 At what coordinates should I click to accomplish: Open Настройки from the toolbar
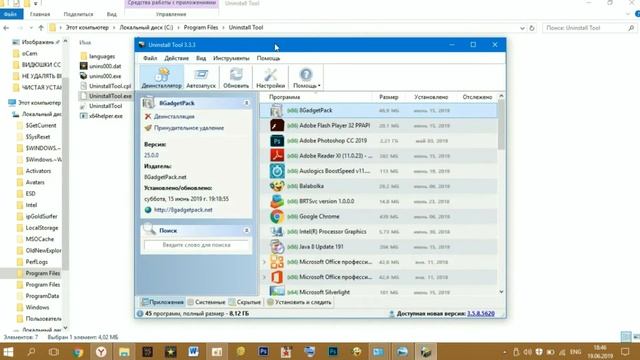[x=270, y=78]
